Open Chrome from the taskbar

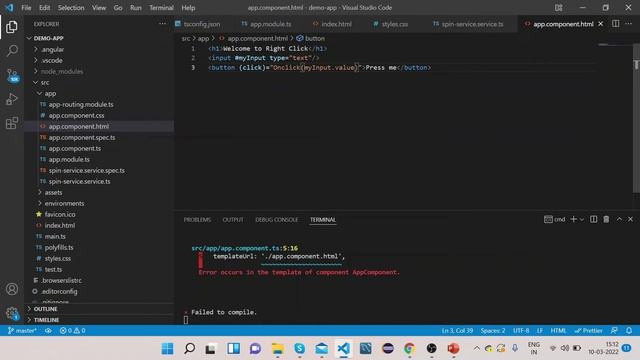coord(409,348)
